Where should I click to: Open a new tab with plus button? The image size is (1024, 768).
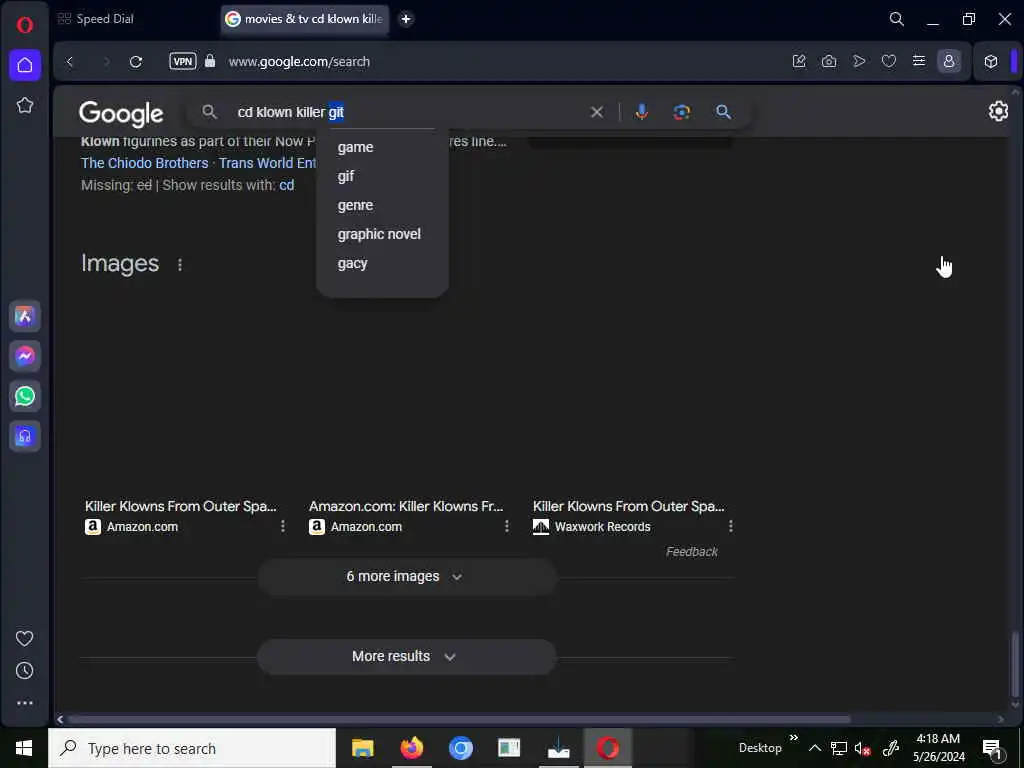point(406,19)
